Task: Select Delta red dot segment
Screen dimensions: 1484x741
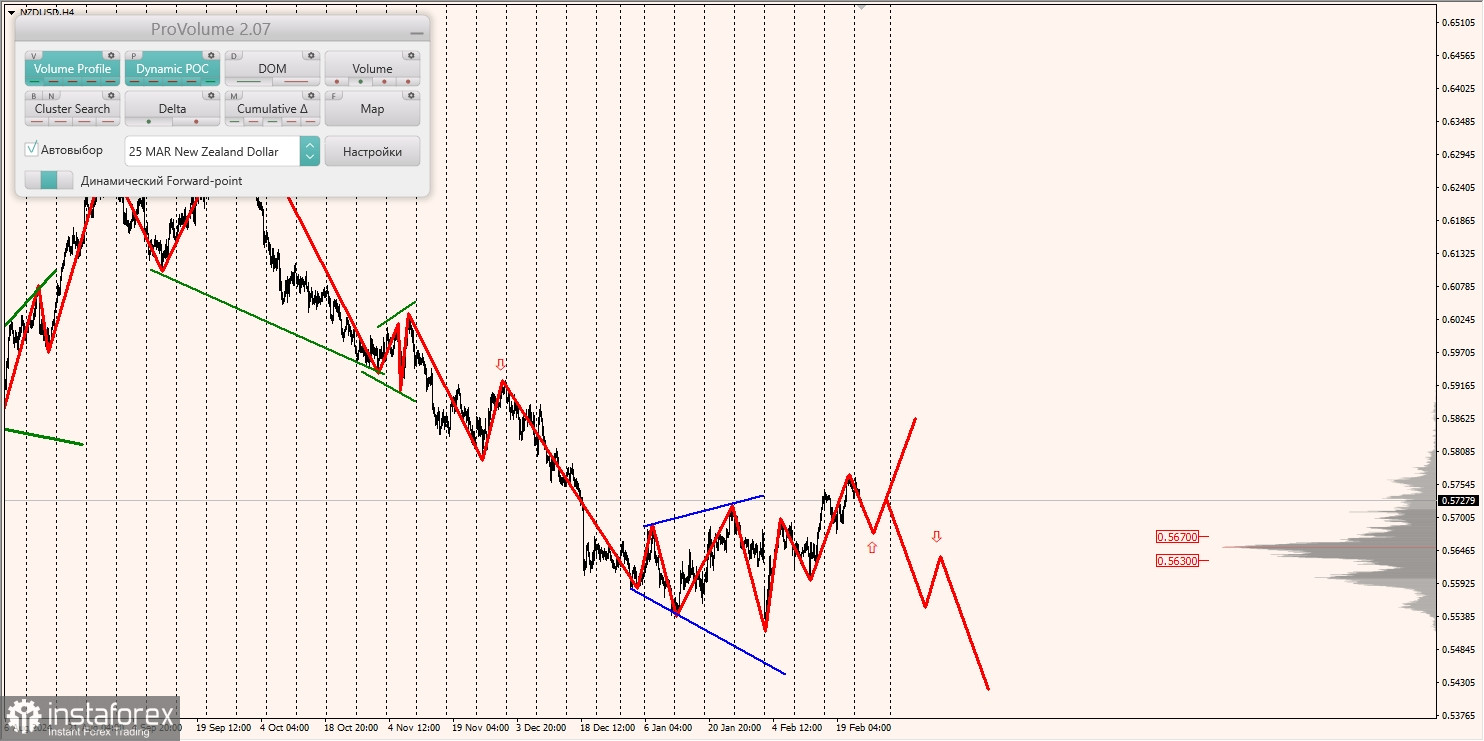Action: point(196,121)
